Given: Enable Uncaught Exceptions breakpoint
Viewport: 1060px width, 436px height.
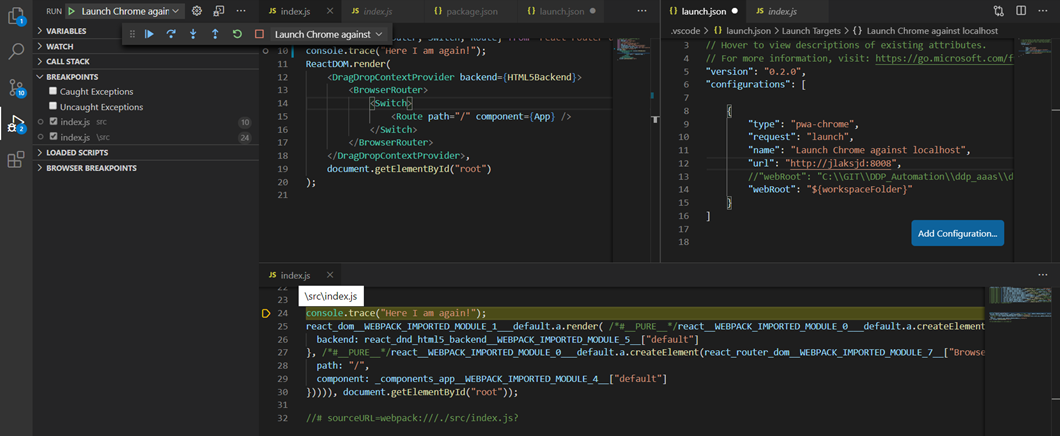Looking at the screenshot, I should 53,106.
